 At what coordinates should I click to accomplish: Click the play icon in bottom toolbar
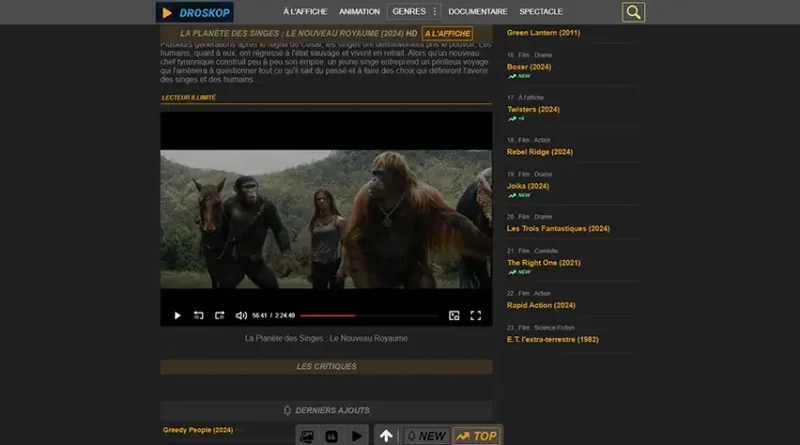pyautogui.click(x=357, y=436)
